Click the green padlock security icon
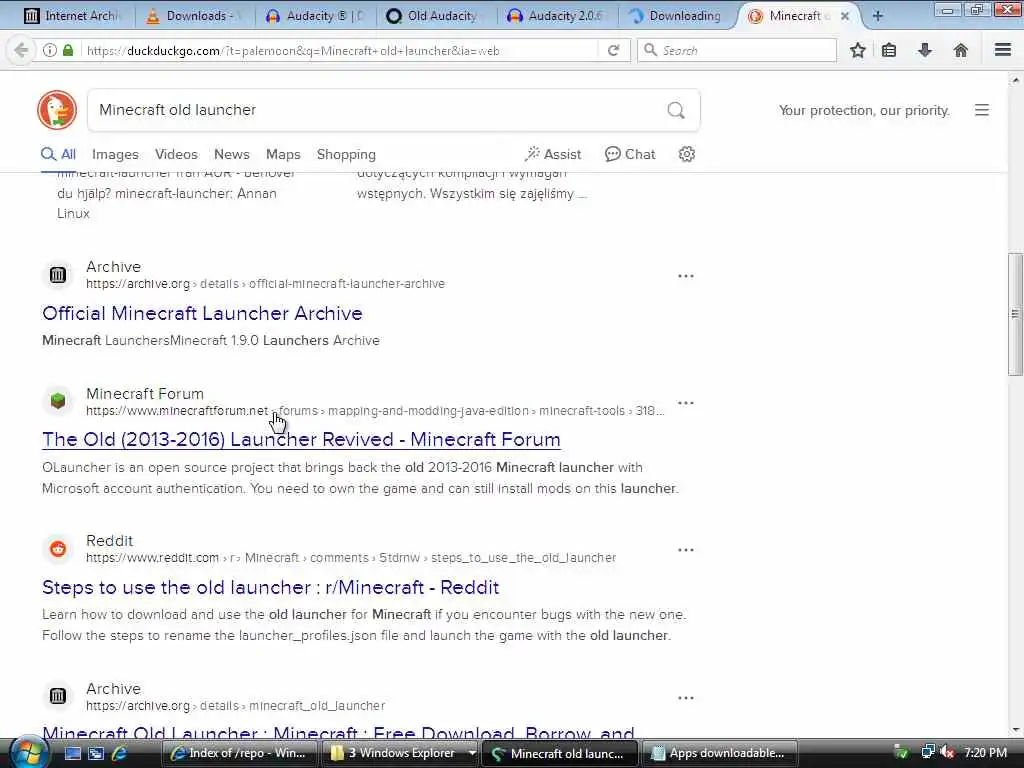Screen dimensions: 1024x768 coord(68,50)
